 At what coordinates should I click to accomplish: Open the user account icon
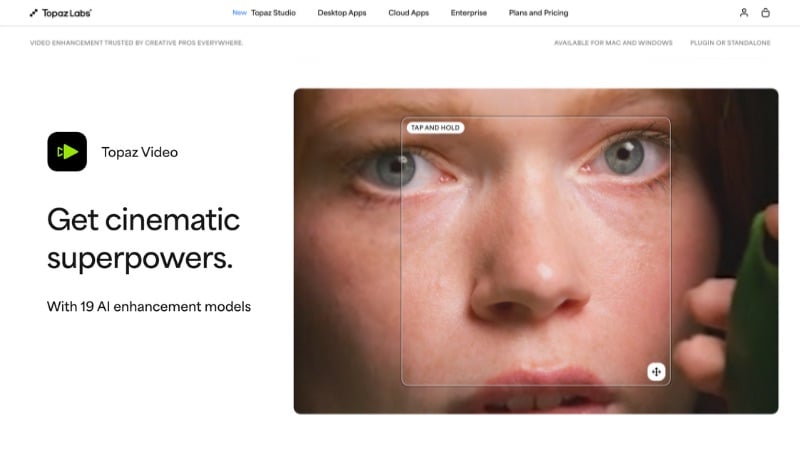pos(744,13)
